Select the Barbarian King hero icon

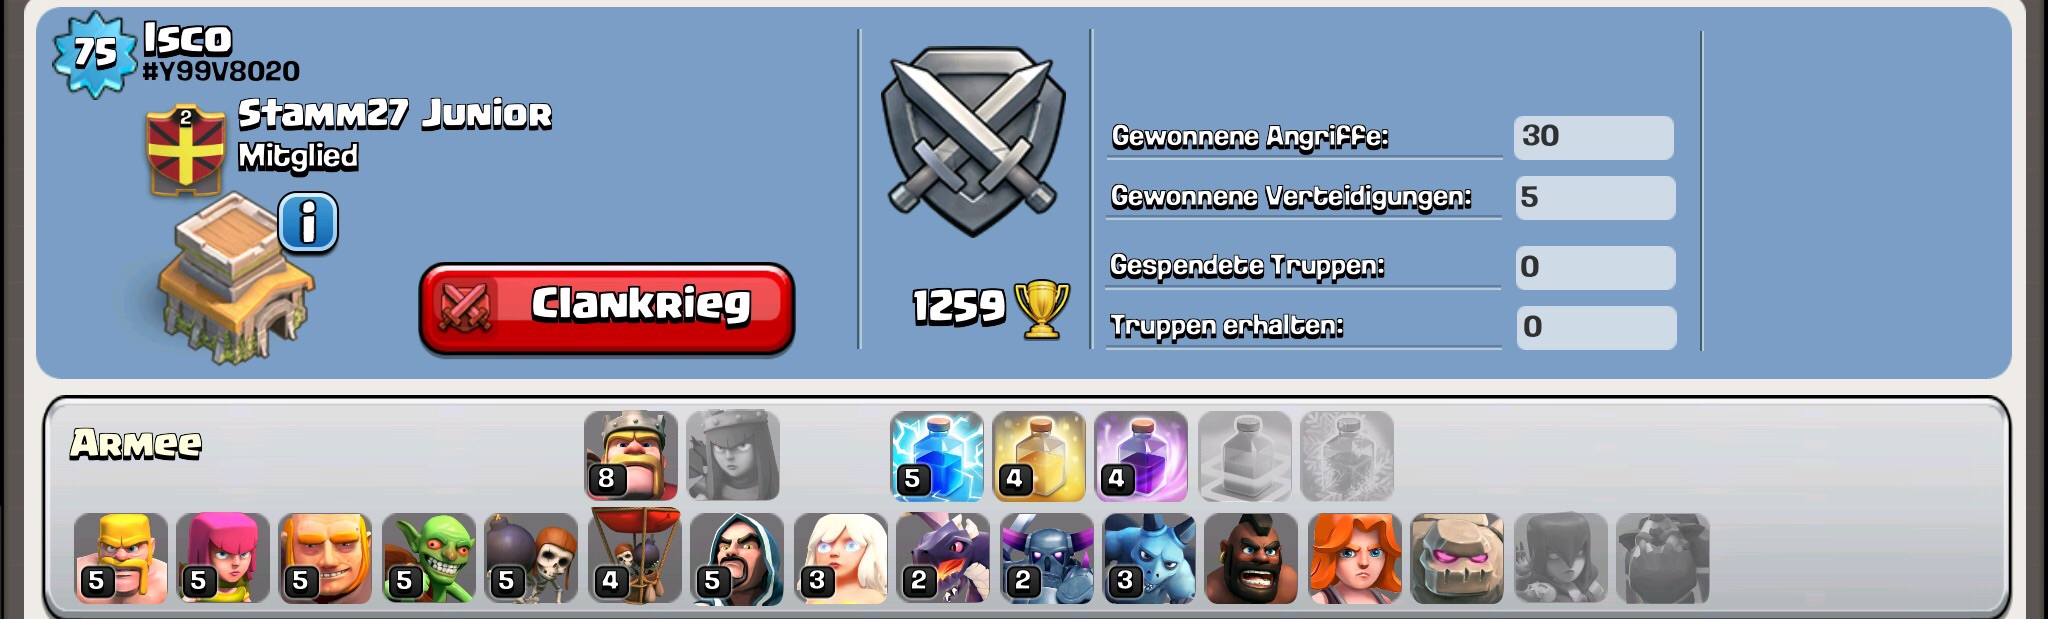tap(631, 455)
